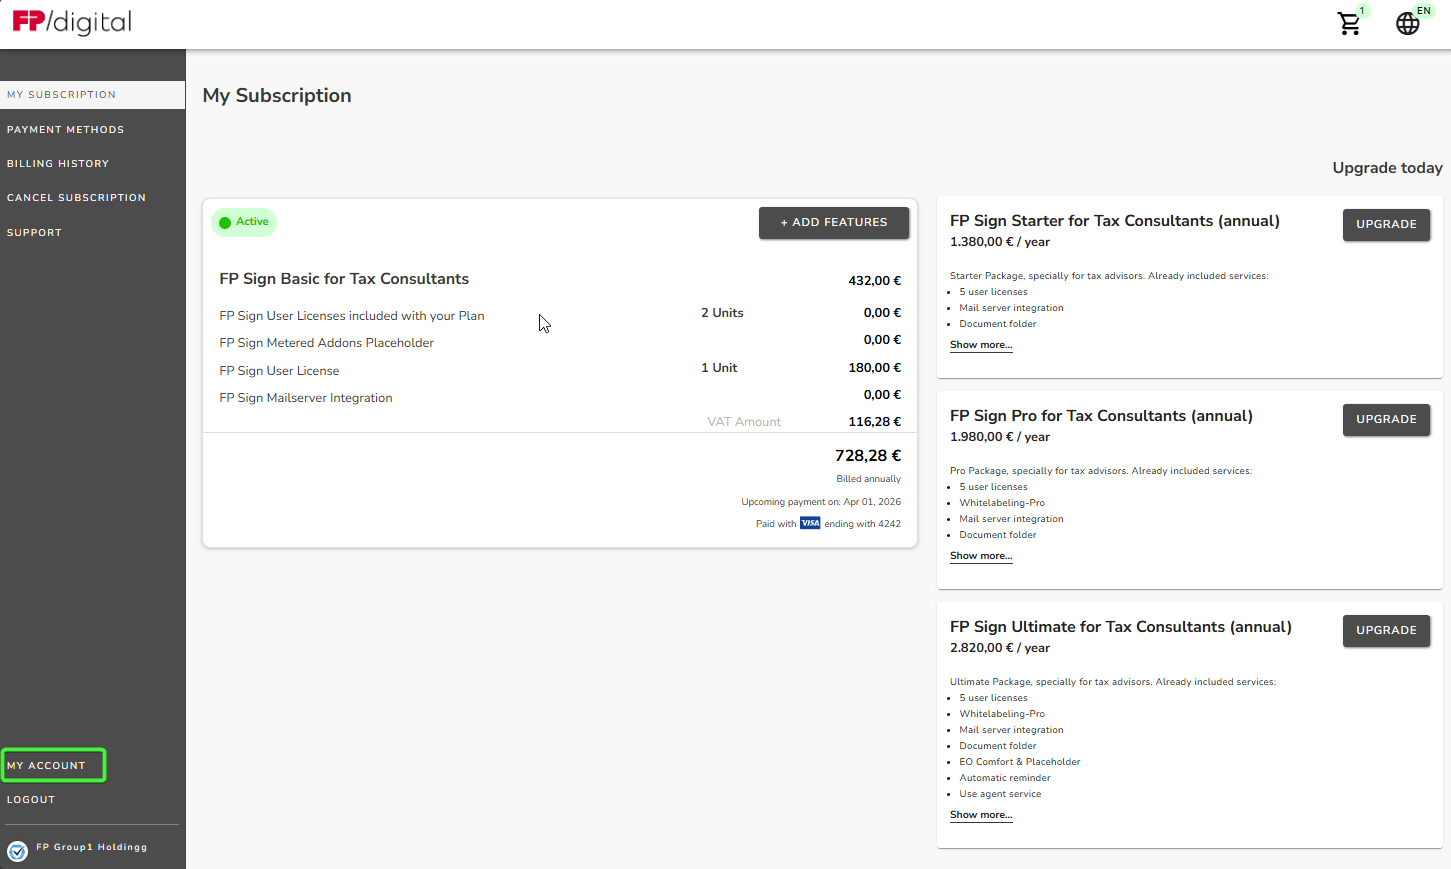
Task: Open My Account section
Action: point(47,766)
